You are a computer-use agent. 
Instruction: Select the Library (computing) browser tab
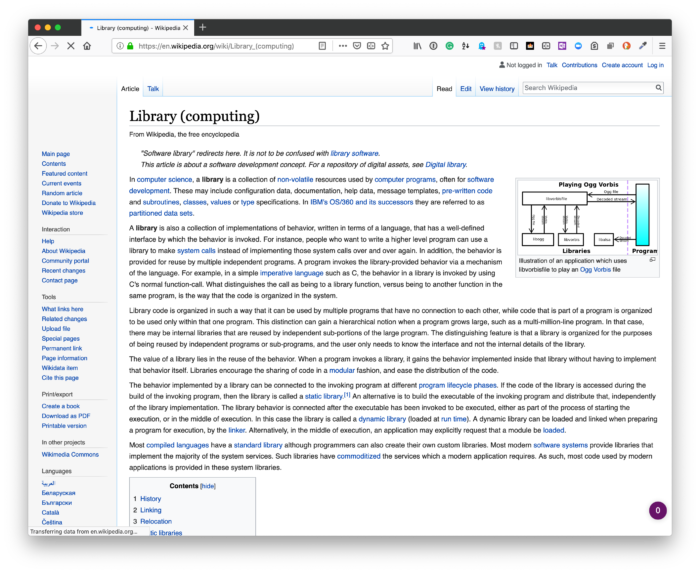point(138,28)
